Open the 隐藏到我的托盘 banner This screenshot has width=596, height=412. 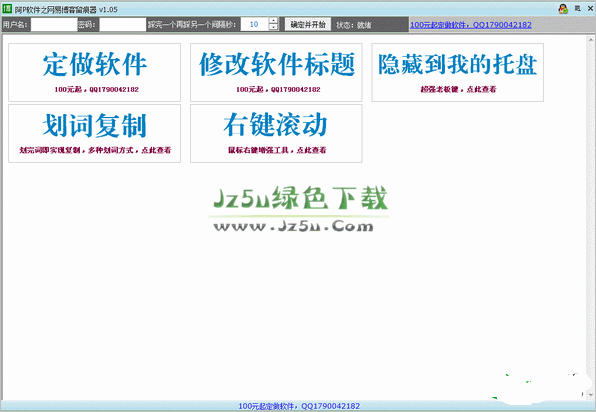(x=458, y=72)
